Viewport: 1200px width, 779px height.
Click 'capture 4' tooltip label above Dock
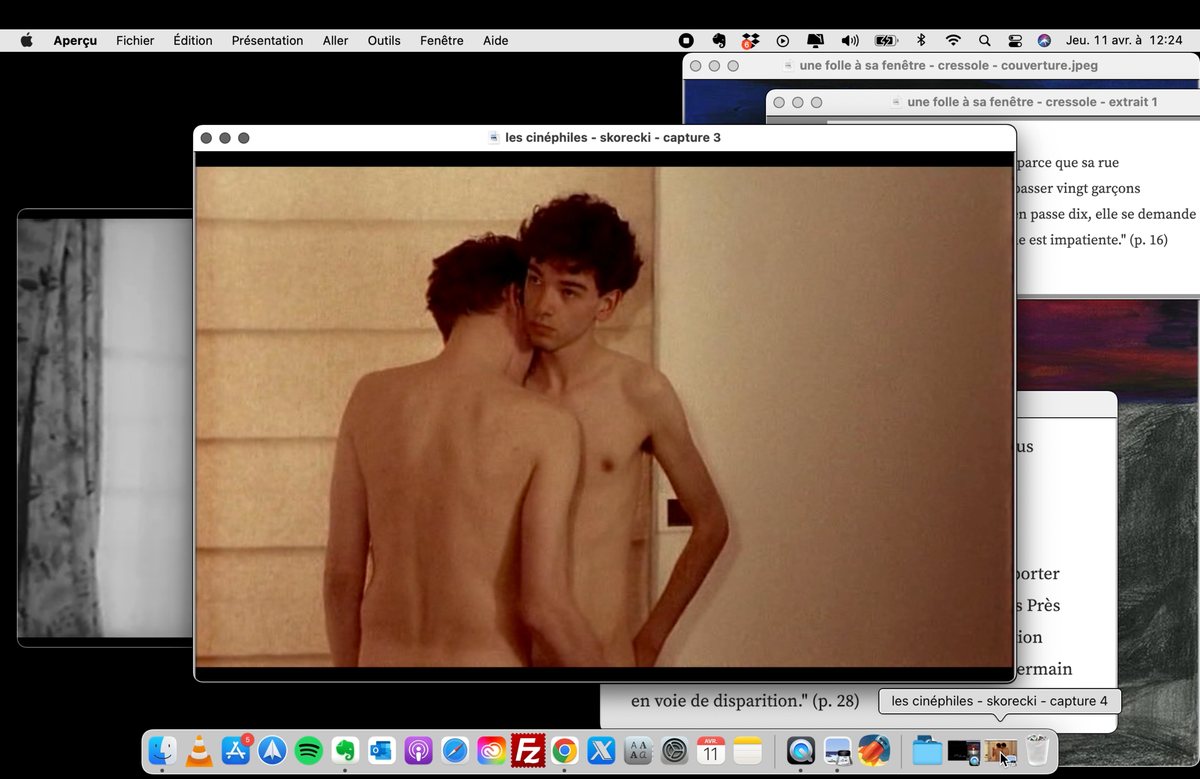point(1000,701)
